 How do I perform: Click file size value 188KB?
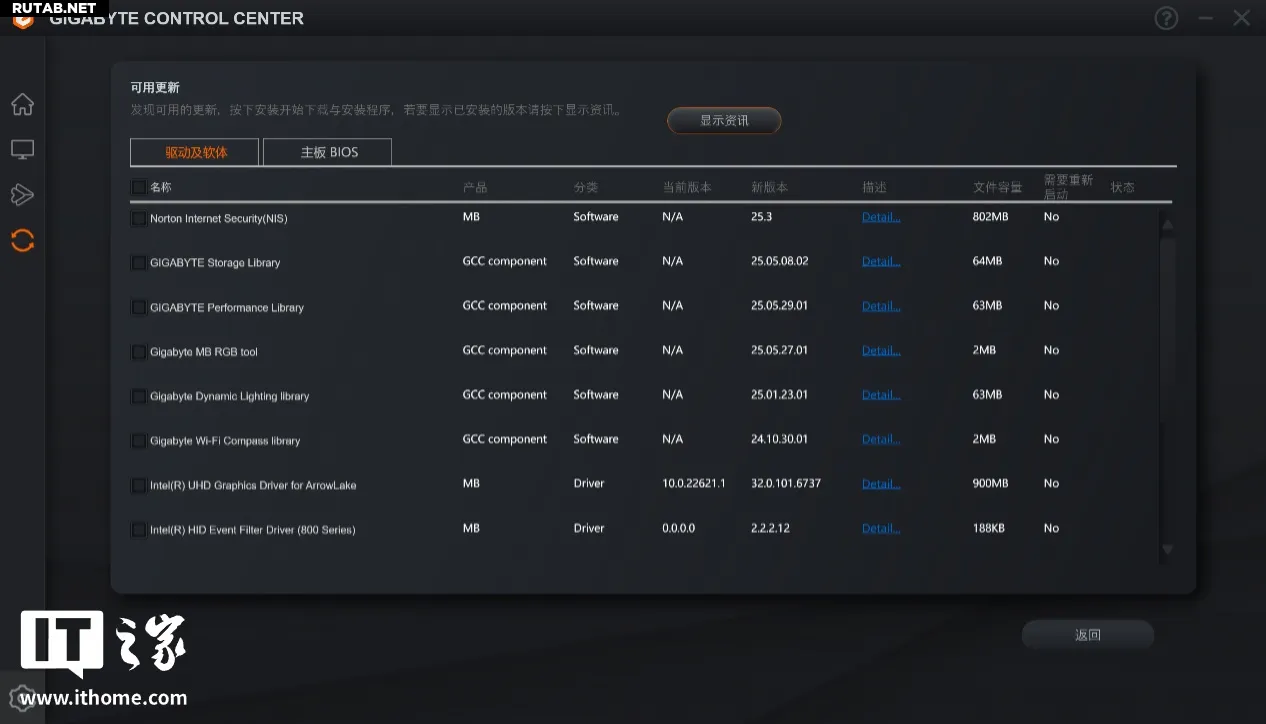[988, 528]
